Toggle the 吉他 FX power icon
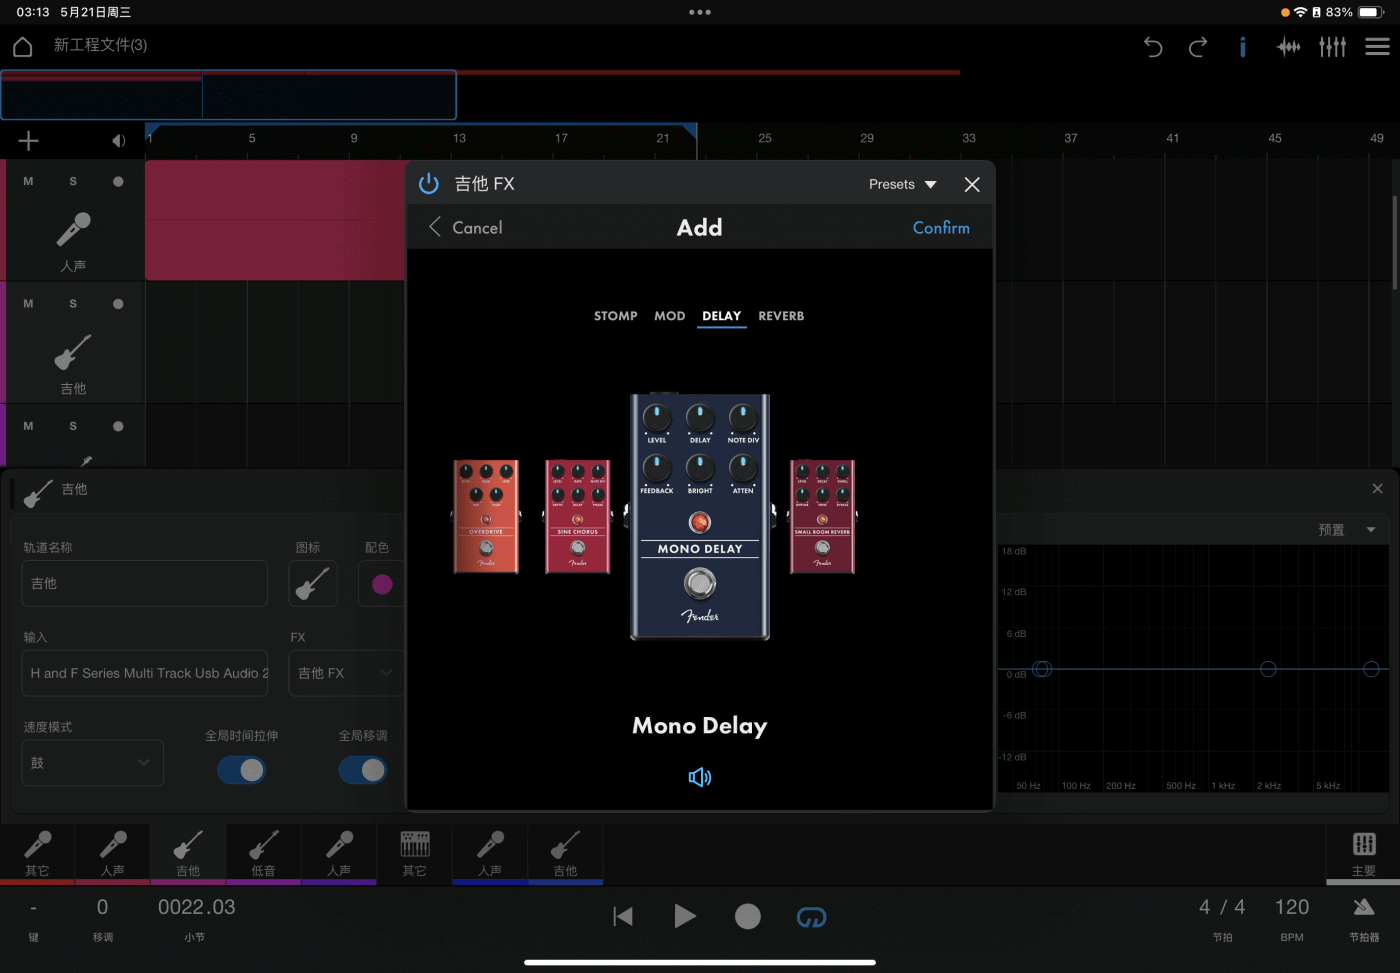Image resolution: width=1400 pixels, height=973 pixels. pos(429,184)
